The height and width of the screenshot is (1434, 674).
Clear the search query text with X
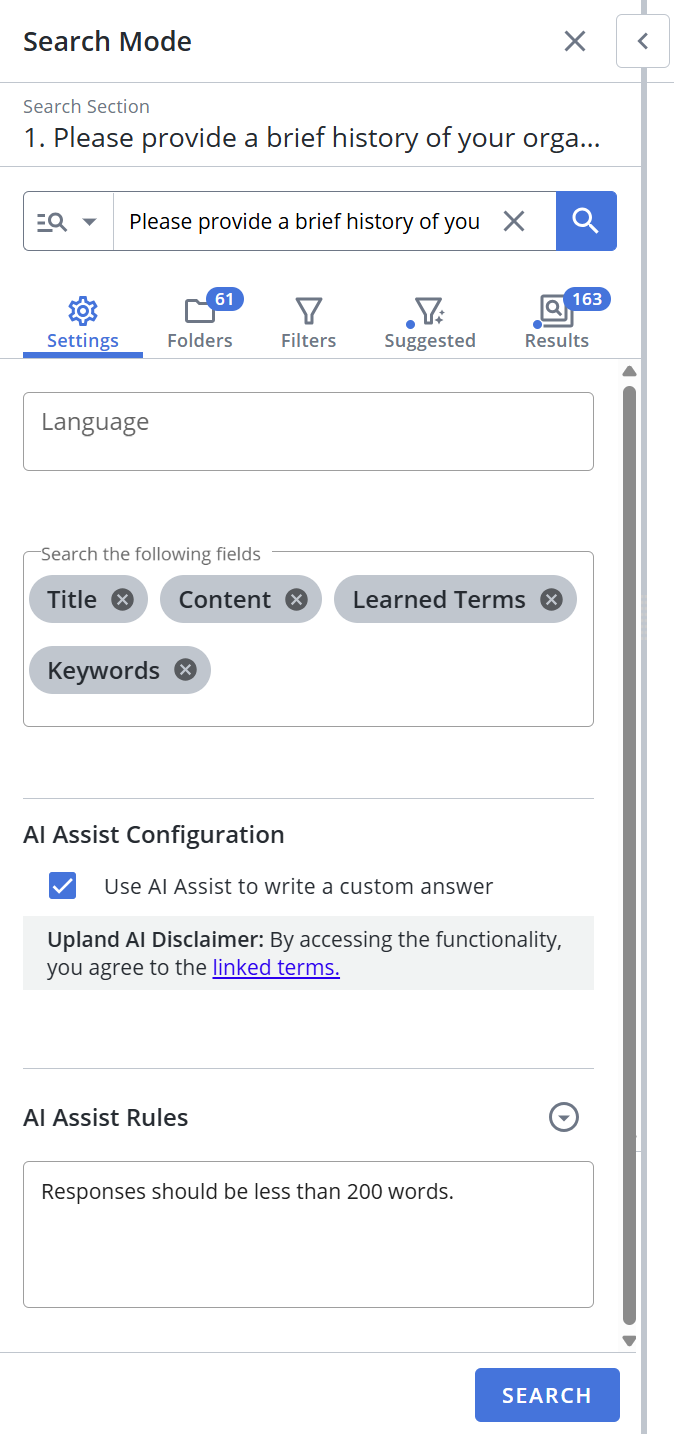(x=514, y=221)
